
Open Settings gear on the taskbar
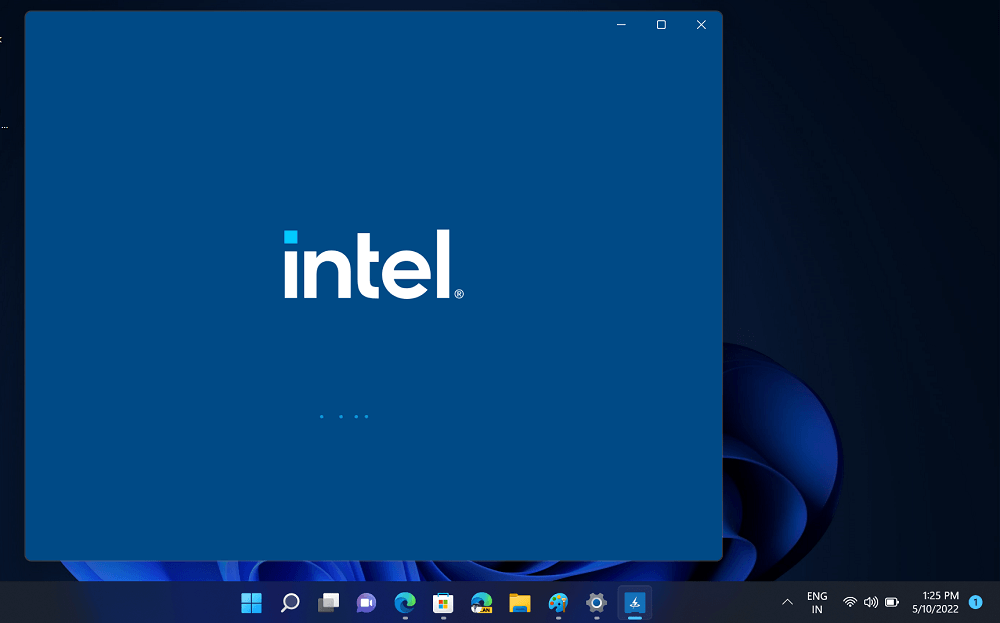(x=596, y=603)
